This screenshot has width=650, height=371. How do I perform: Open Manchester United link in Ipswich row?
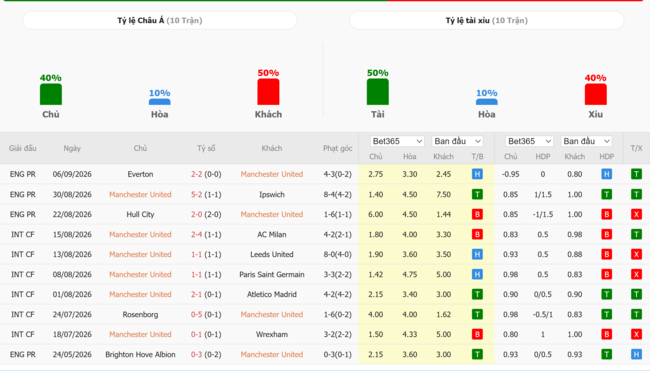(x=140, y=194)
